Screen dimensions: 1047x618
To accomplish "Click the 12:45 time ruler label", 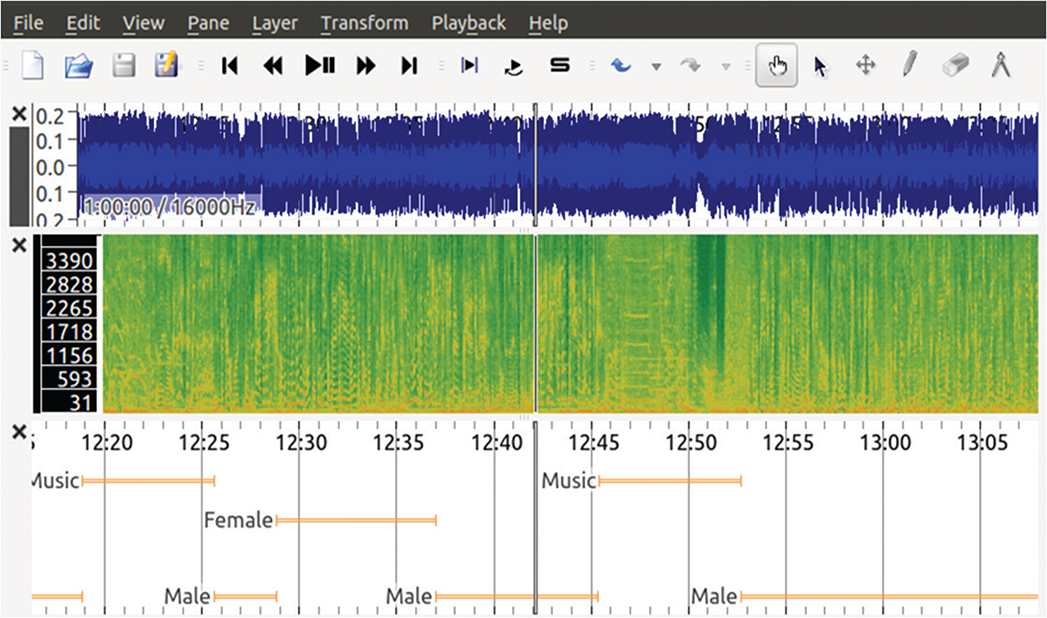I will (x=594, y=442).
